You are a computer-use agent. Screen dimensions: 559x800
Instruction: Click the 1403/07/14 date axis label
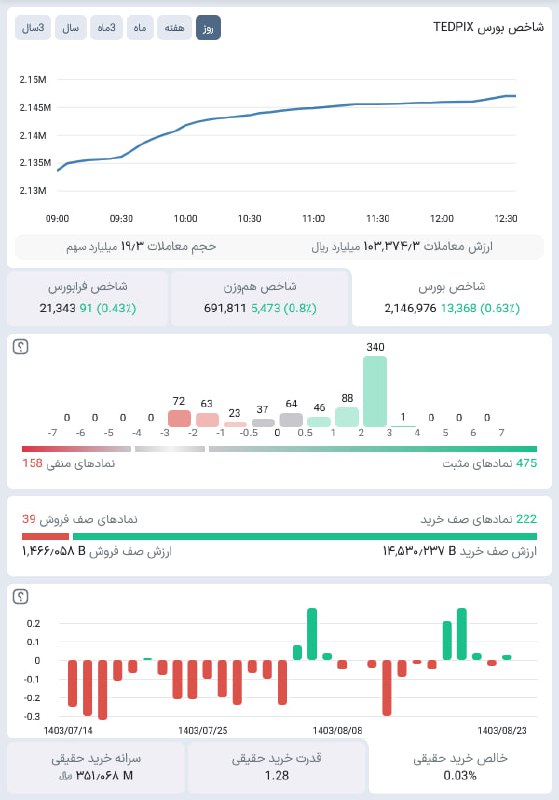tap(68, 731)
